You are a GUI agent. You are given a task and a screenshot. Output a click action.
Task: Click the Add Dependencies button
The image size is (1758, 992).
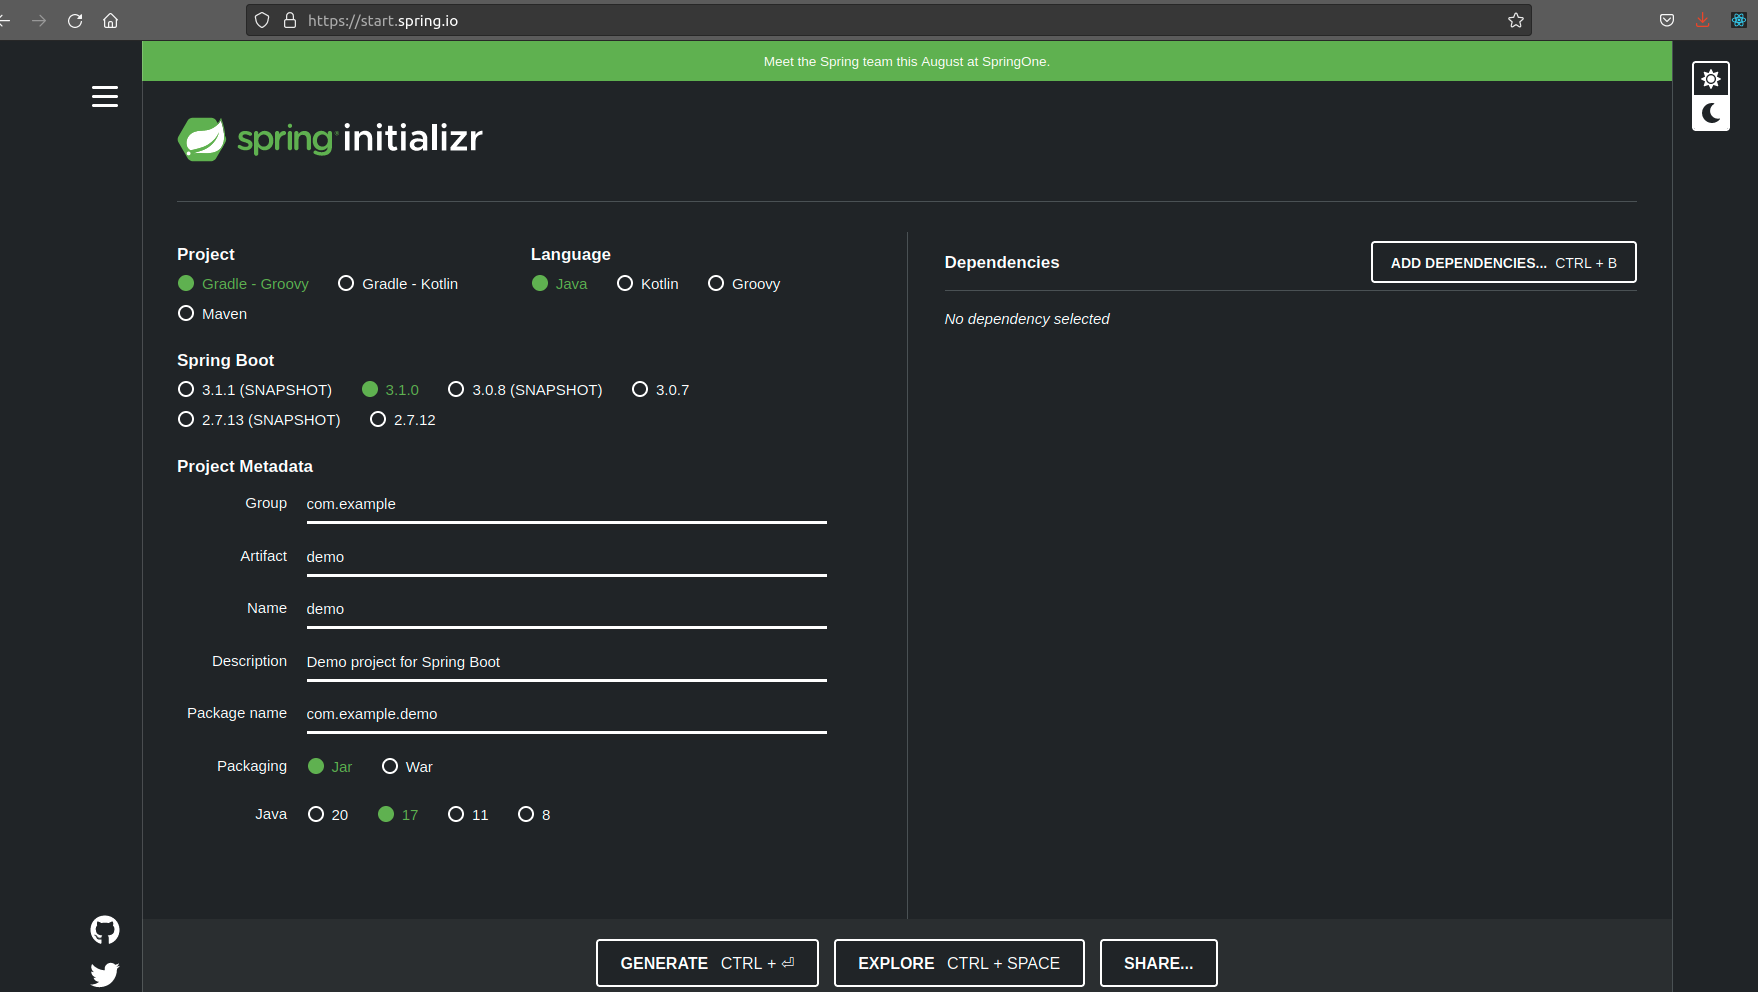(1503, 263)
